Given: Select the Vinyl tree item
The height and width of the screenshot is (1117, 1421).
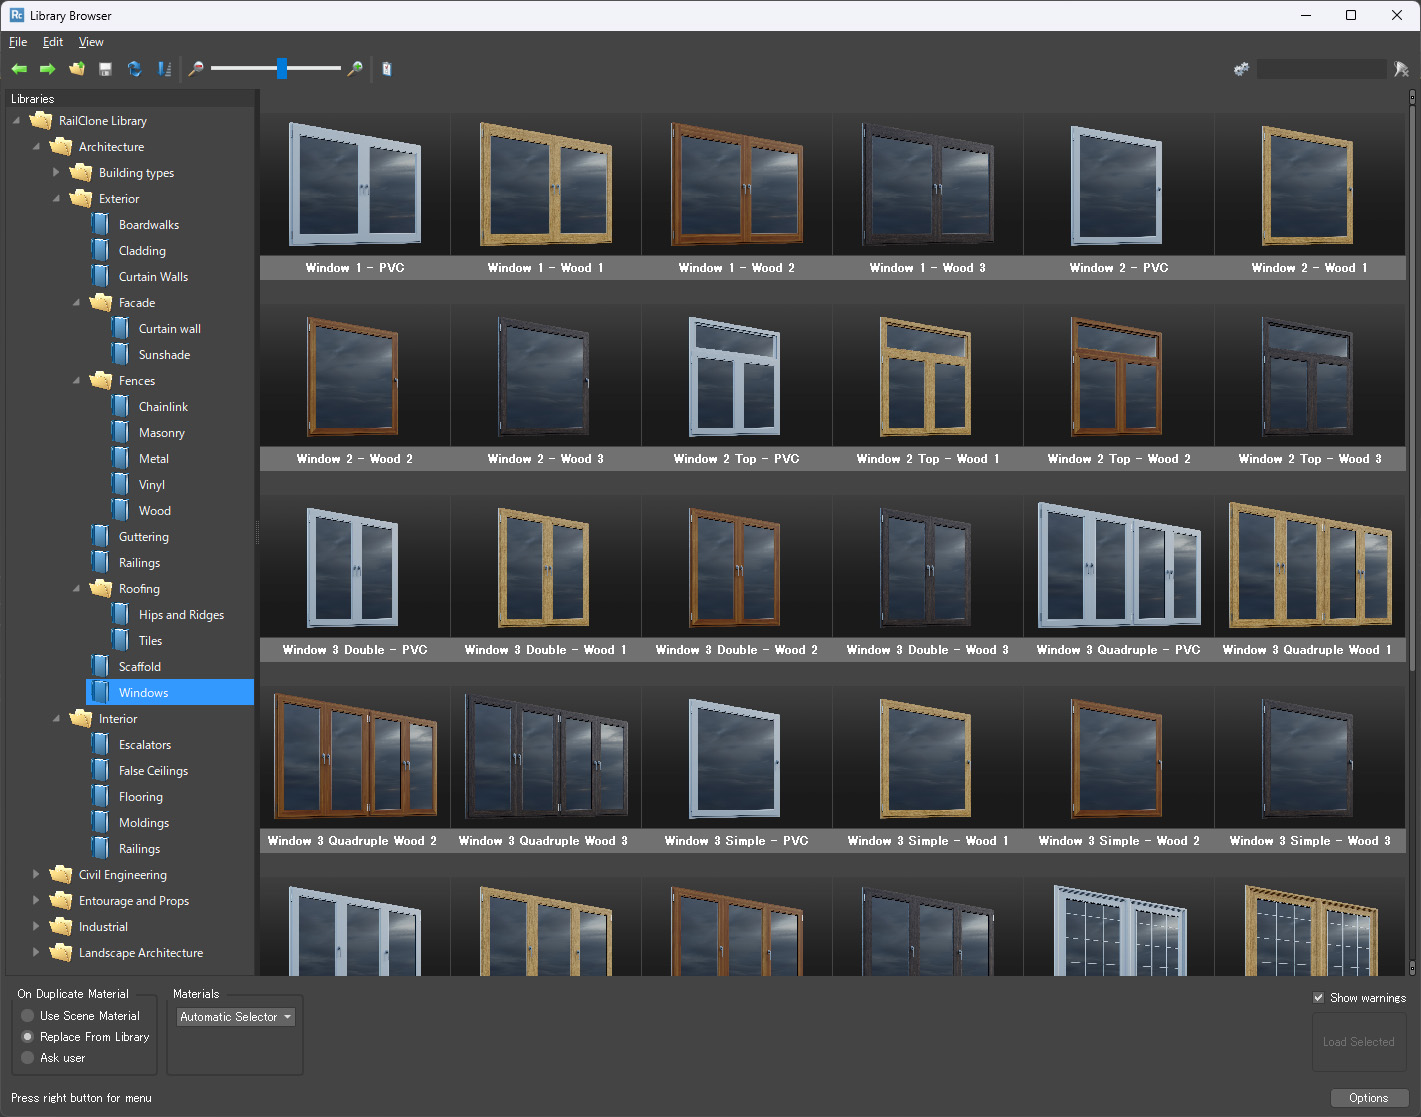Looking at the screenshot, I should (152, 485).
